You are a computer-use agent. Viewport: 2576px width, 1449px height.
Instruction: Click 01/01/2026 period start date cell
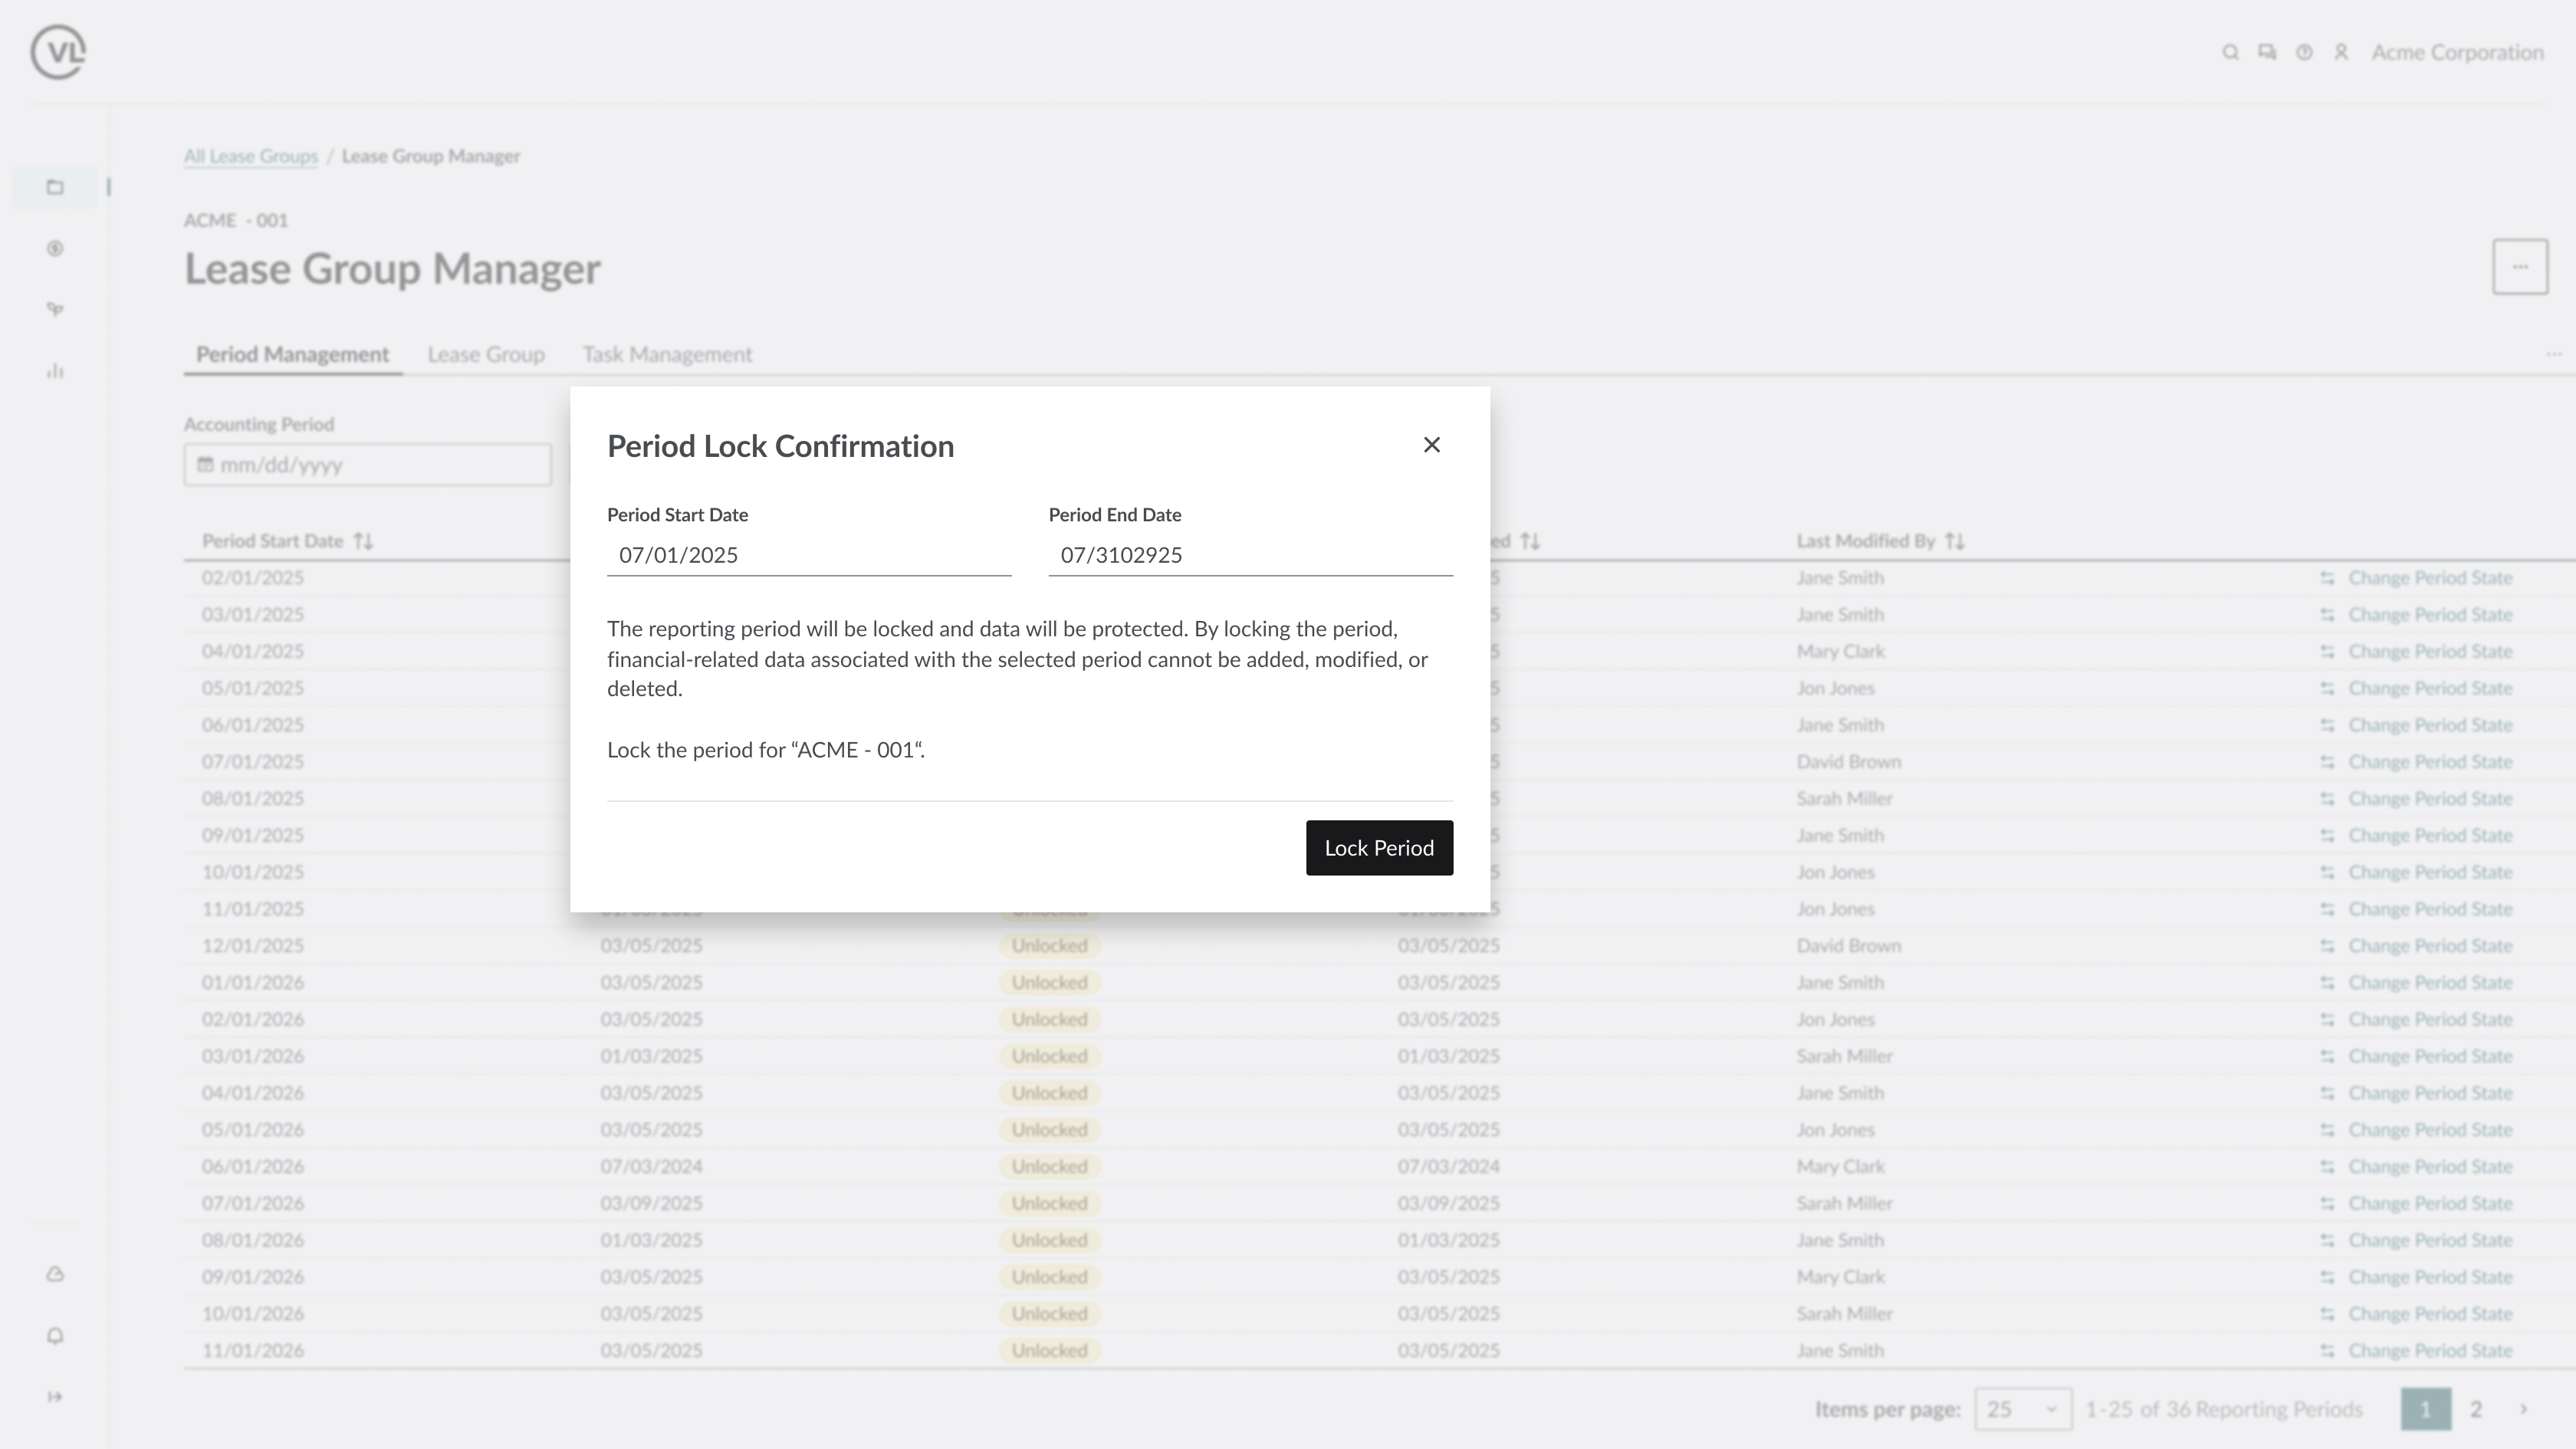click(253, 983)
